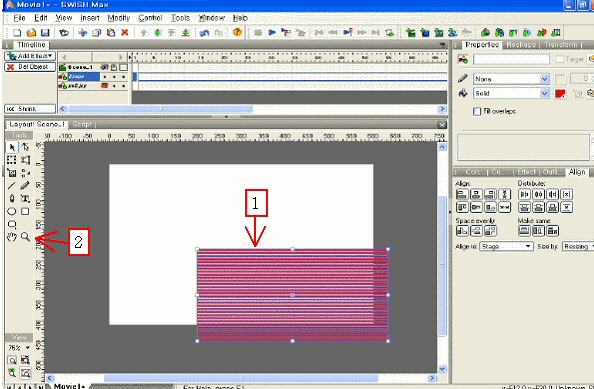
Task: Click the Undo toolbar icon
Action: 205,33
